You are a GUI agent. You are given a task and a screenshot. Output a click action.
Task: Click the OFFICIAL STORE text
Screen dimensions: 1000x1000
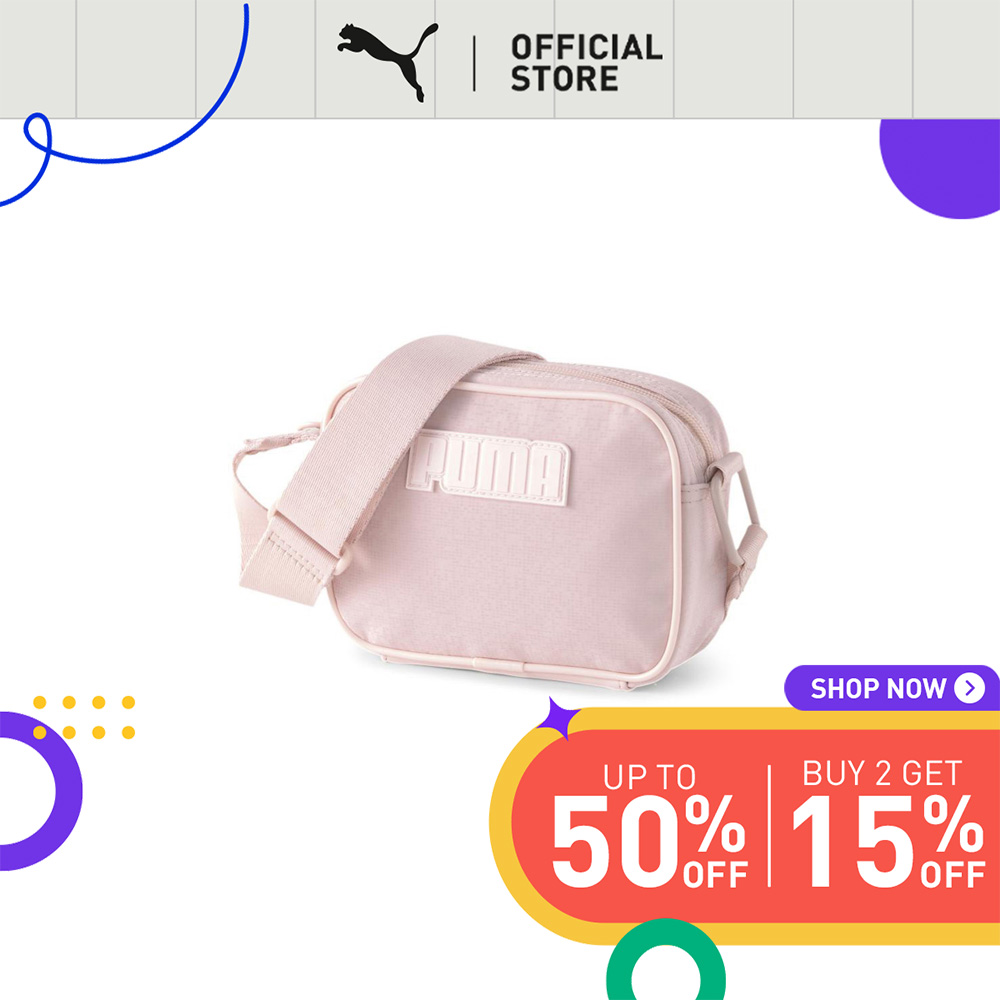pos(586,63)
